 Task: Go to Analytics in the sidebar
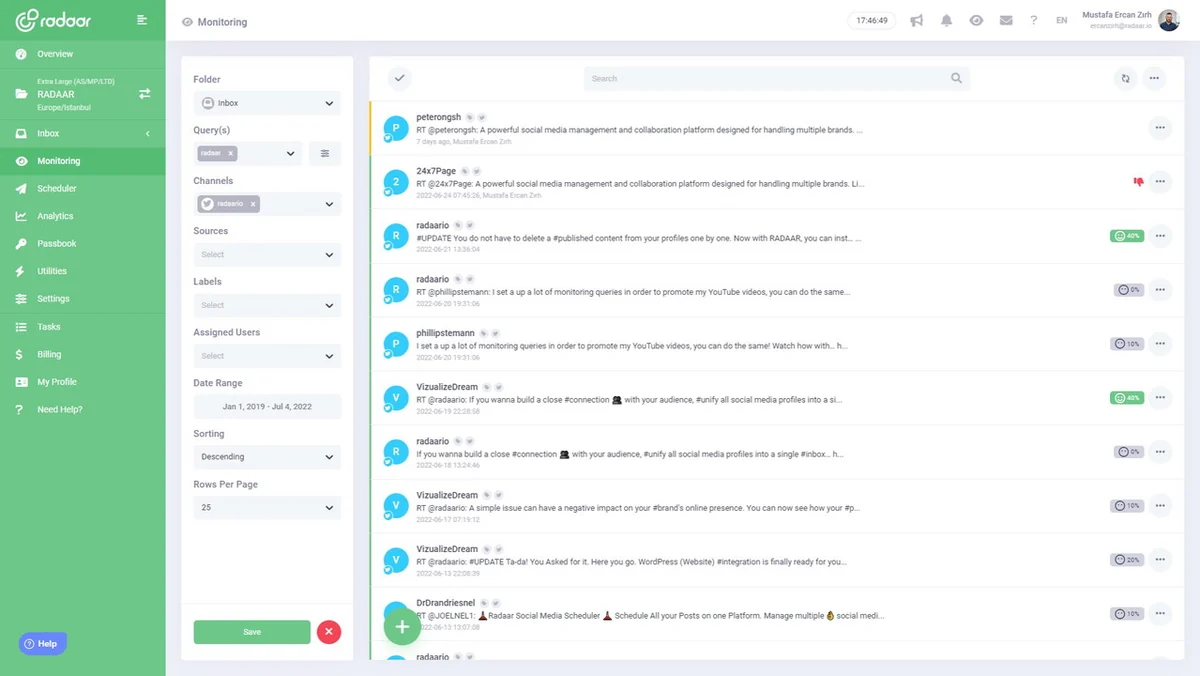[55, 216]
